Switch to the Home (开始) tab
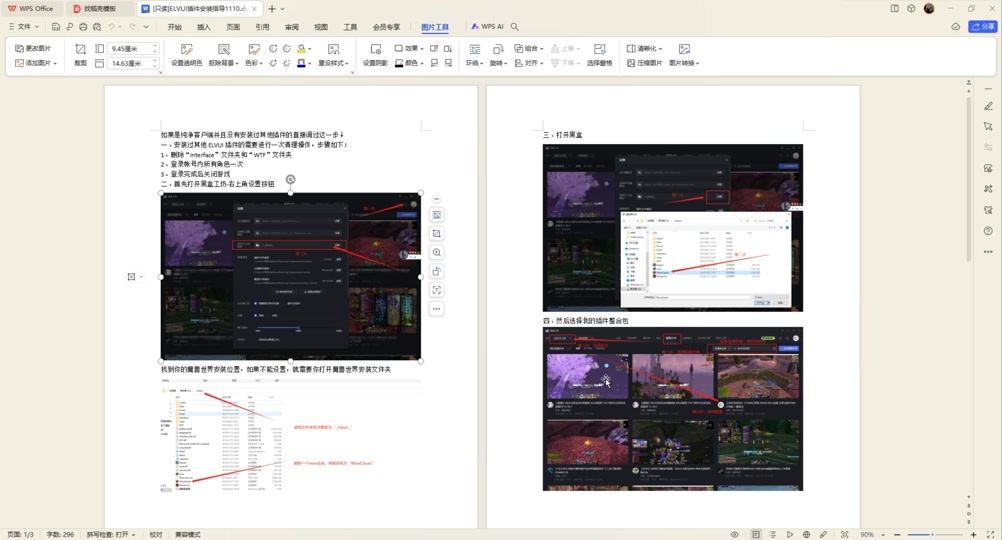The image size is (1002, 540). [174, 27]
